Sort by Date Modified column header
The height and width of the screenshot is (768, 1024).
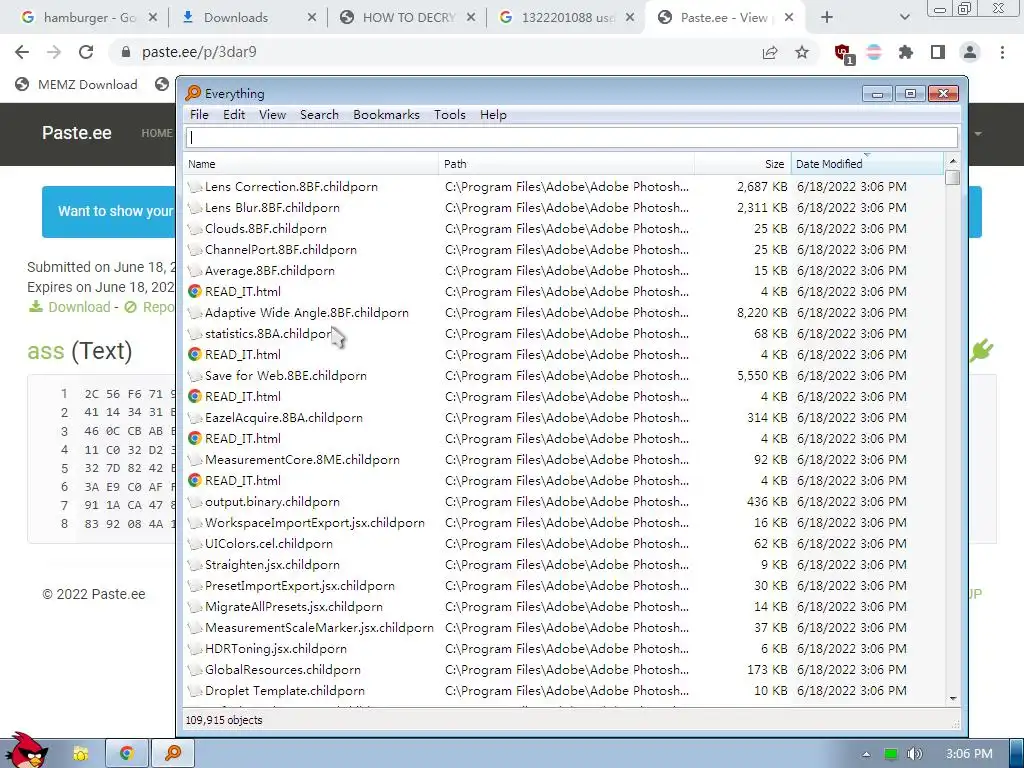(867, 164)
